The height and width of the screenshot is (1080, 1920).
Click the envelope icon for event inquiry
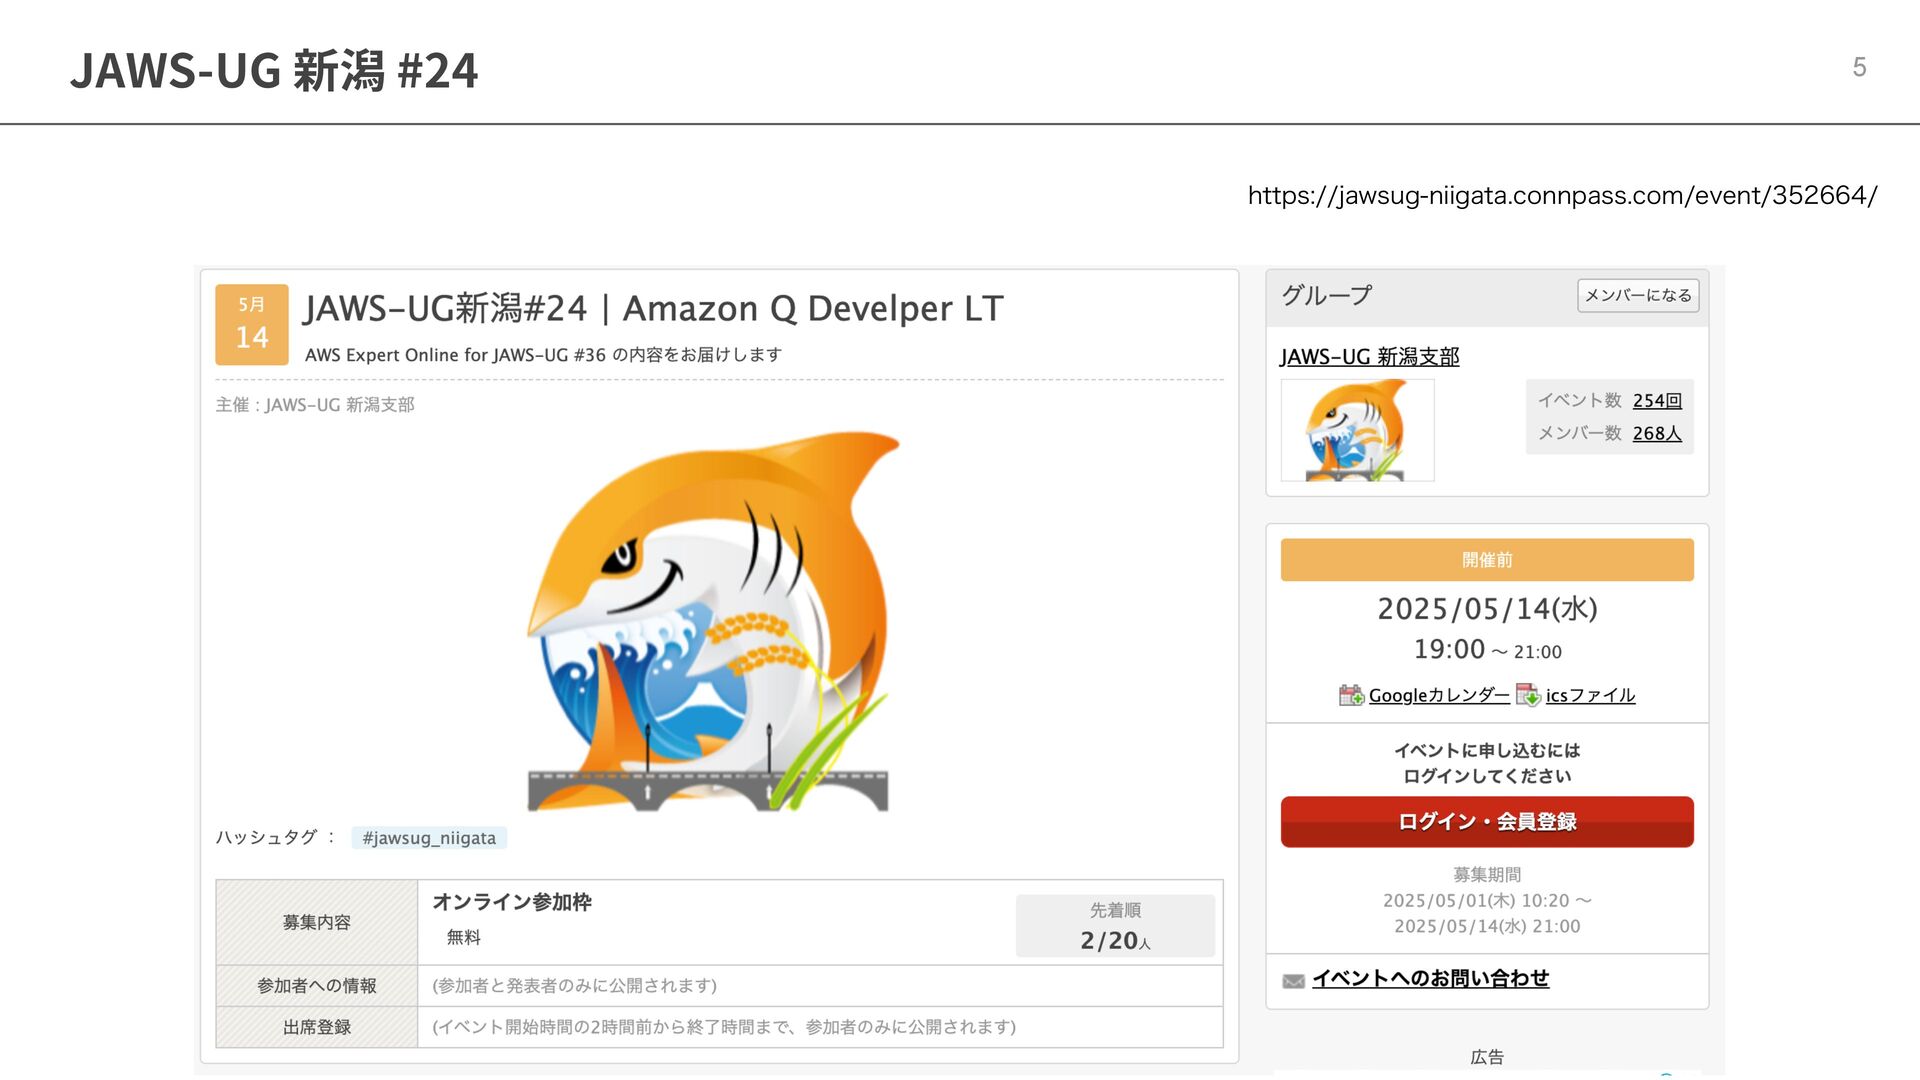tap(1293, 981)
